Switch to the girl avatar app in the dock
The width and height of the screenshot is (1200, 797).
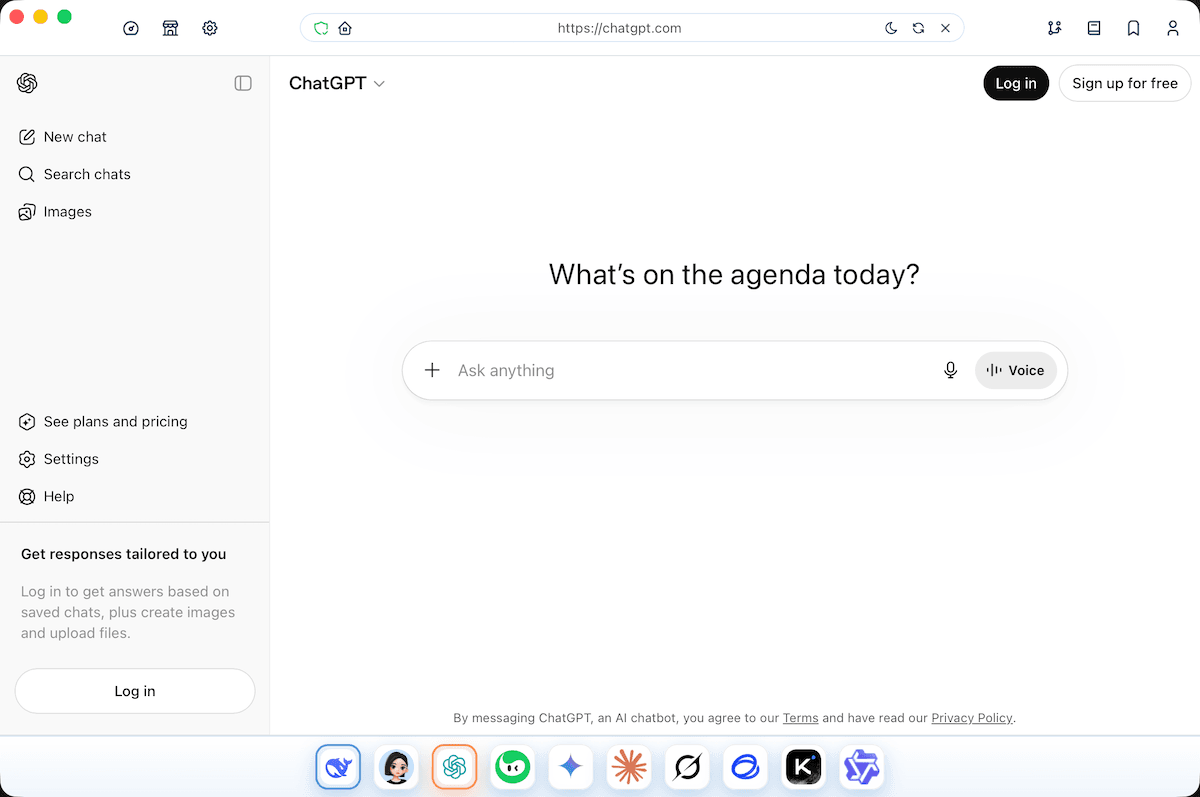click(x=396, y=767)
